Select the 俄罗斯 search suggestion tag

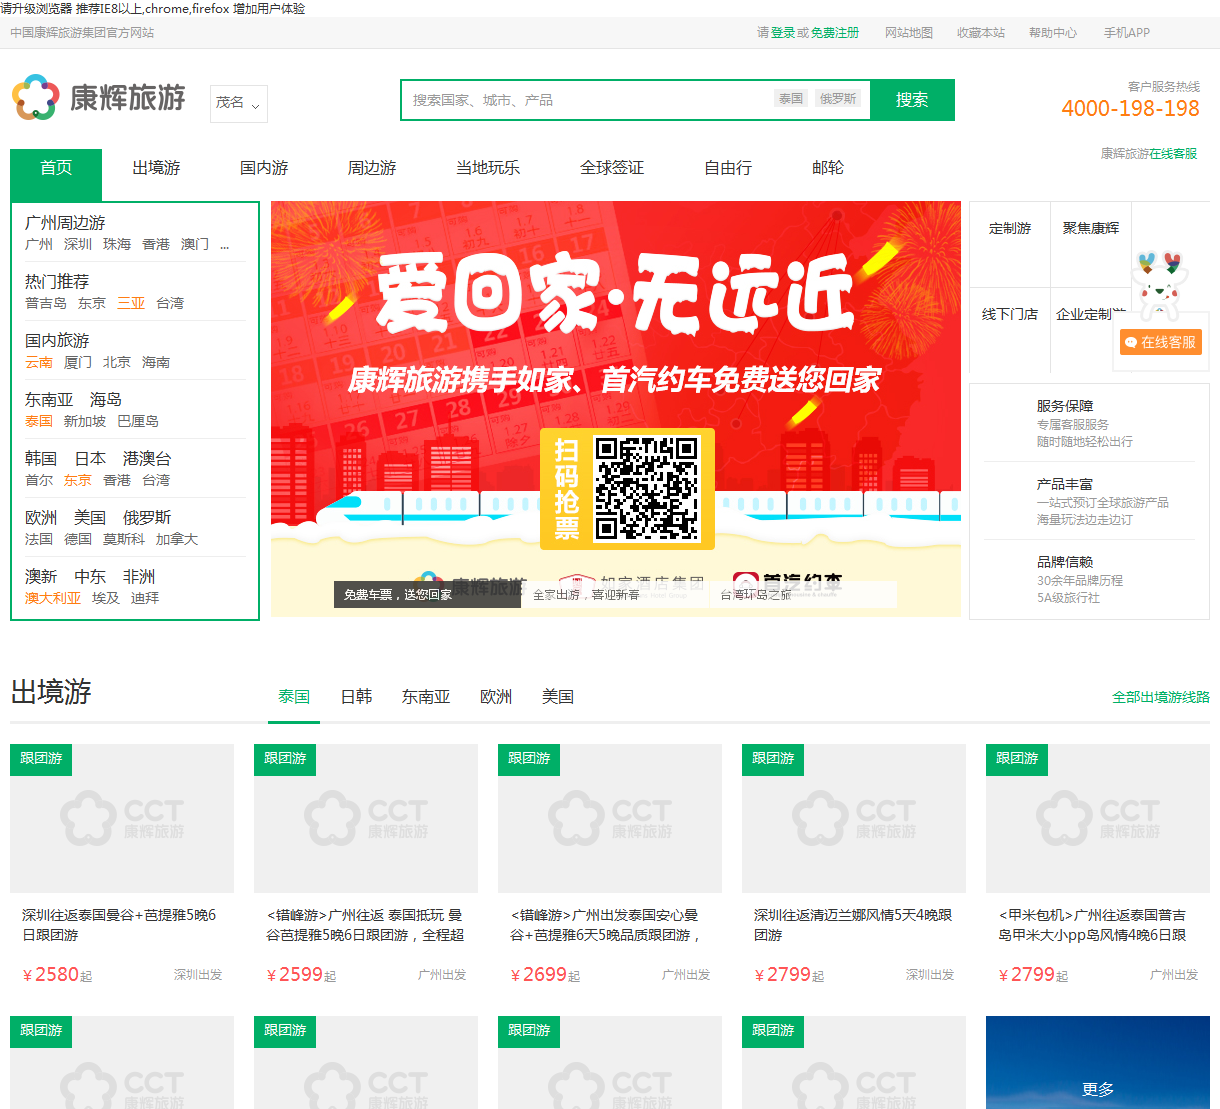tap(838, 98)
